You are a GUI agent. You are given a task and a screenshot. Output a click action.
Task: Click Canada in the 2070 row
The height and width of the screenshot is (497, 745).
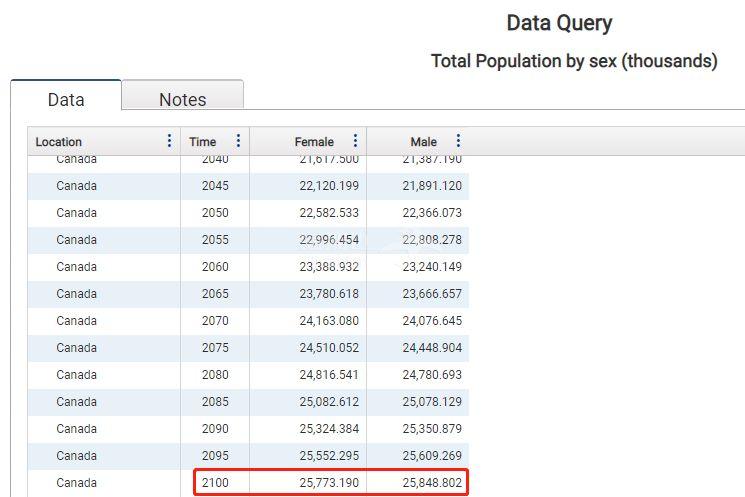(76, 321)
